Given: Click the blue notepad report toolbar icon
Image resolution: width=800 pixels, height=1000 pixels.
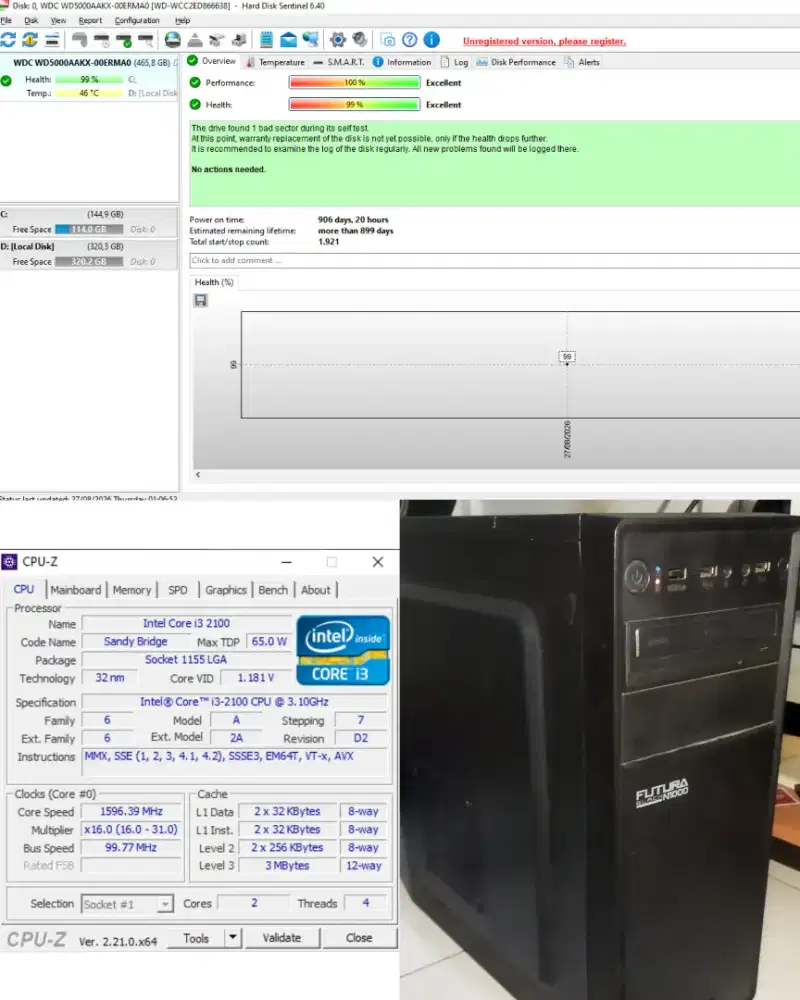Looking at the screenshot, I should [x=266, y=40].
